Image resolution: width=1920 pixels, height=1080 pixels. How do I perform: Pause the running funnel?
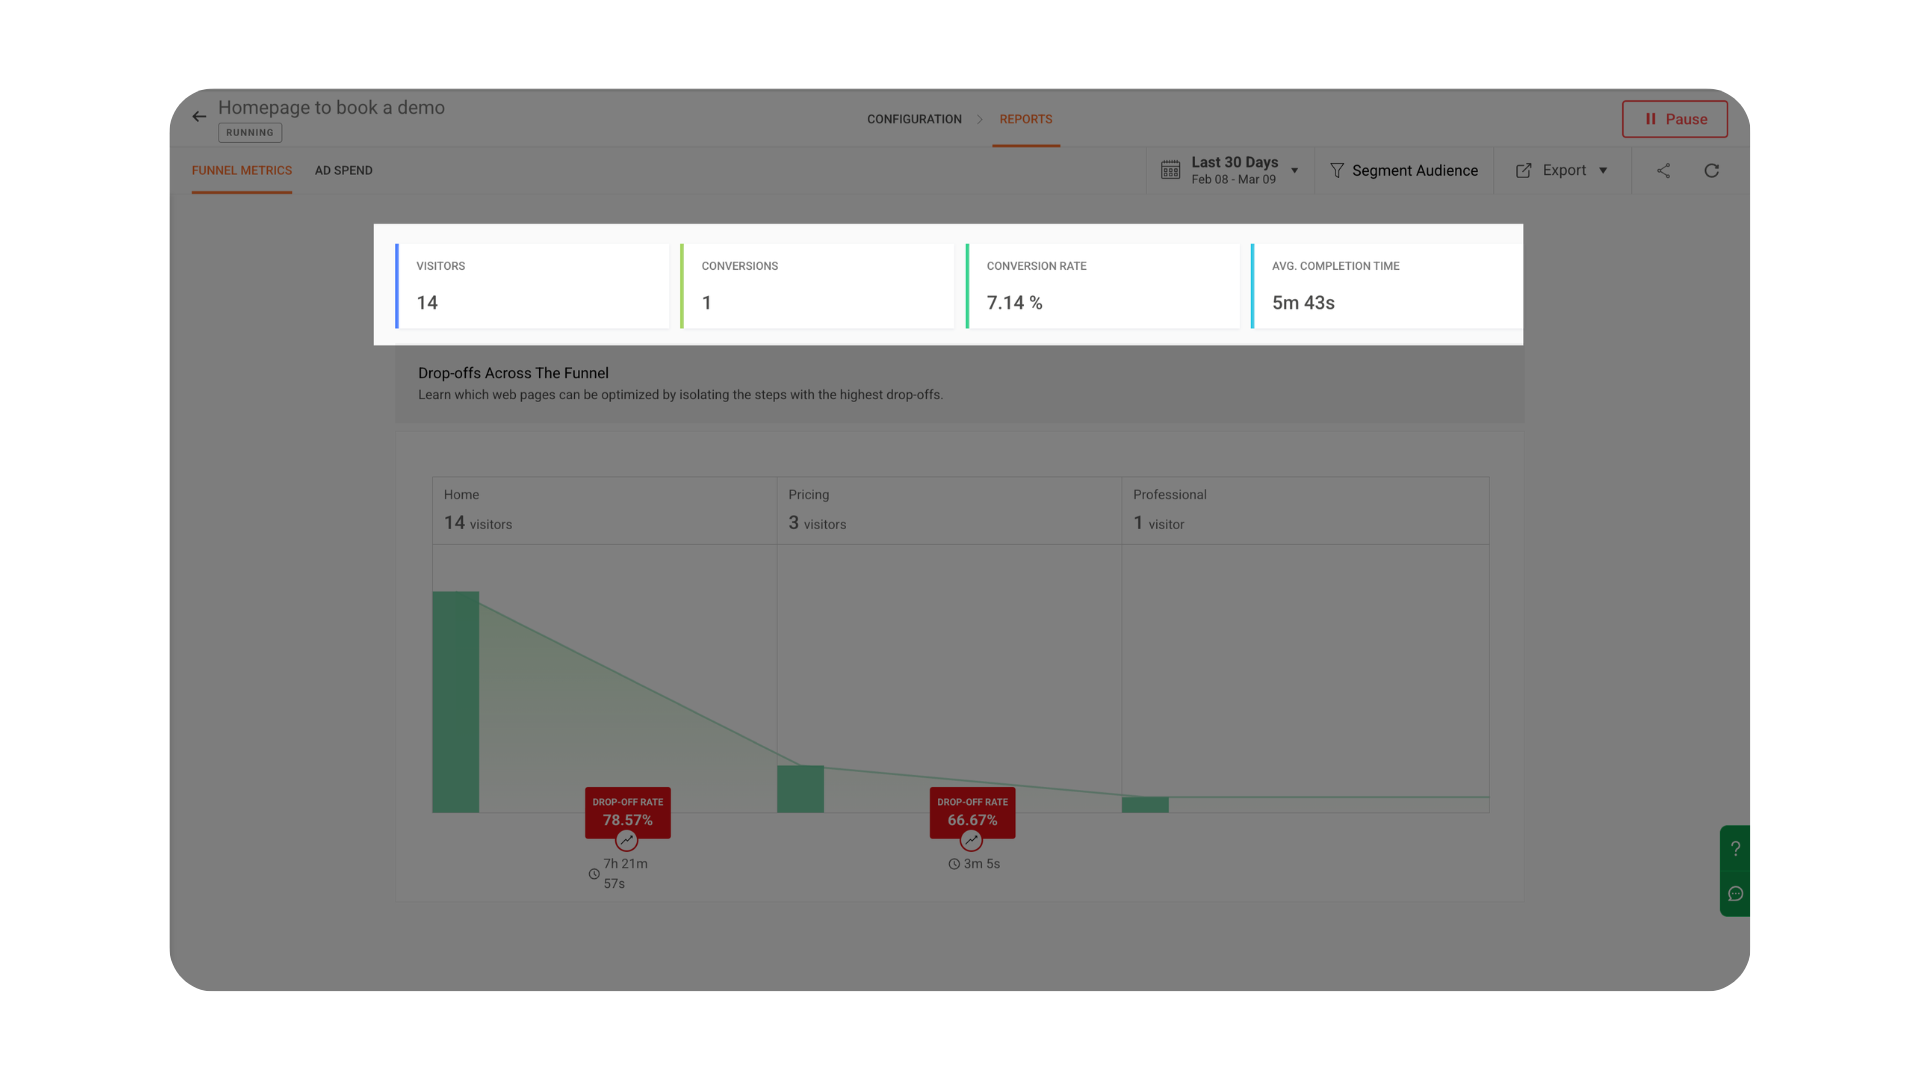tap(1674, 119)
